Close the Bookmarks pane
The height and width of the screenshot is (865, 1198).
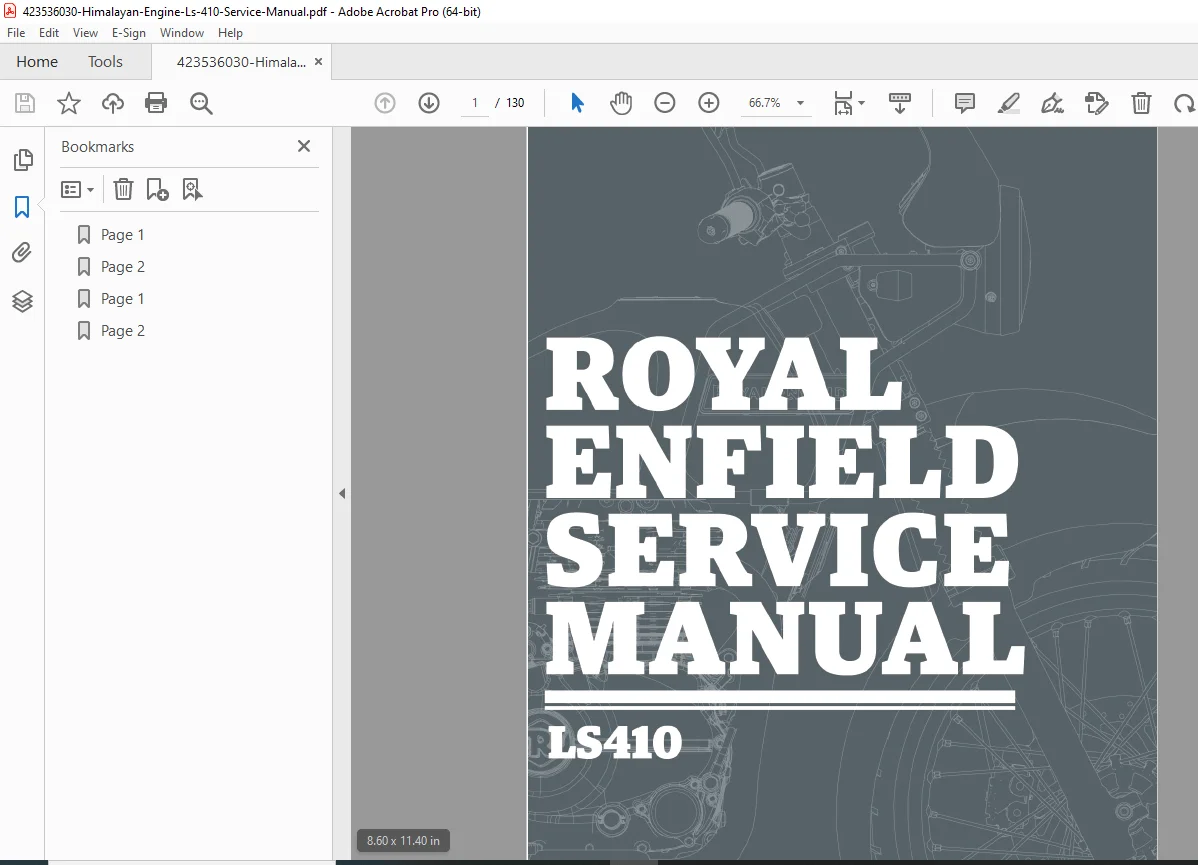coord(304,146)
